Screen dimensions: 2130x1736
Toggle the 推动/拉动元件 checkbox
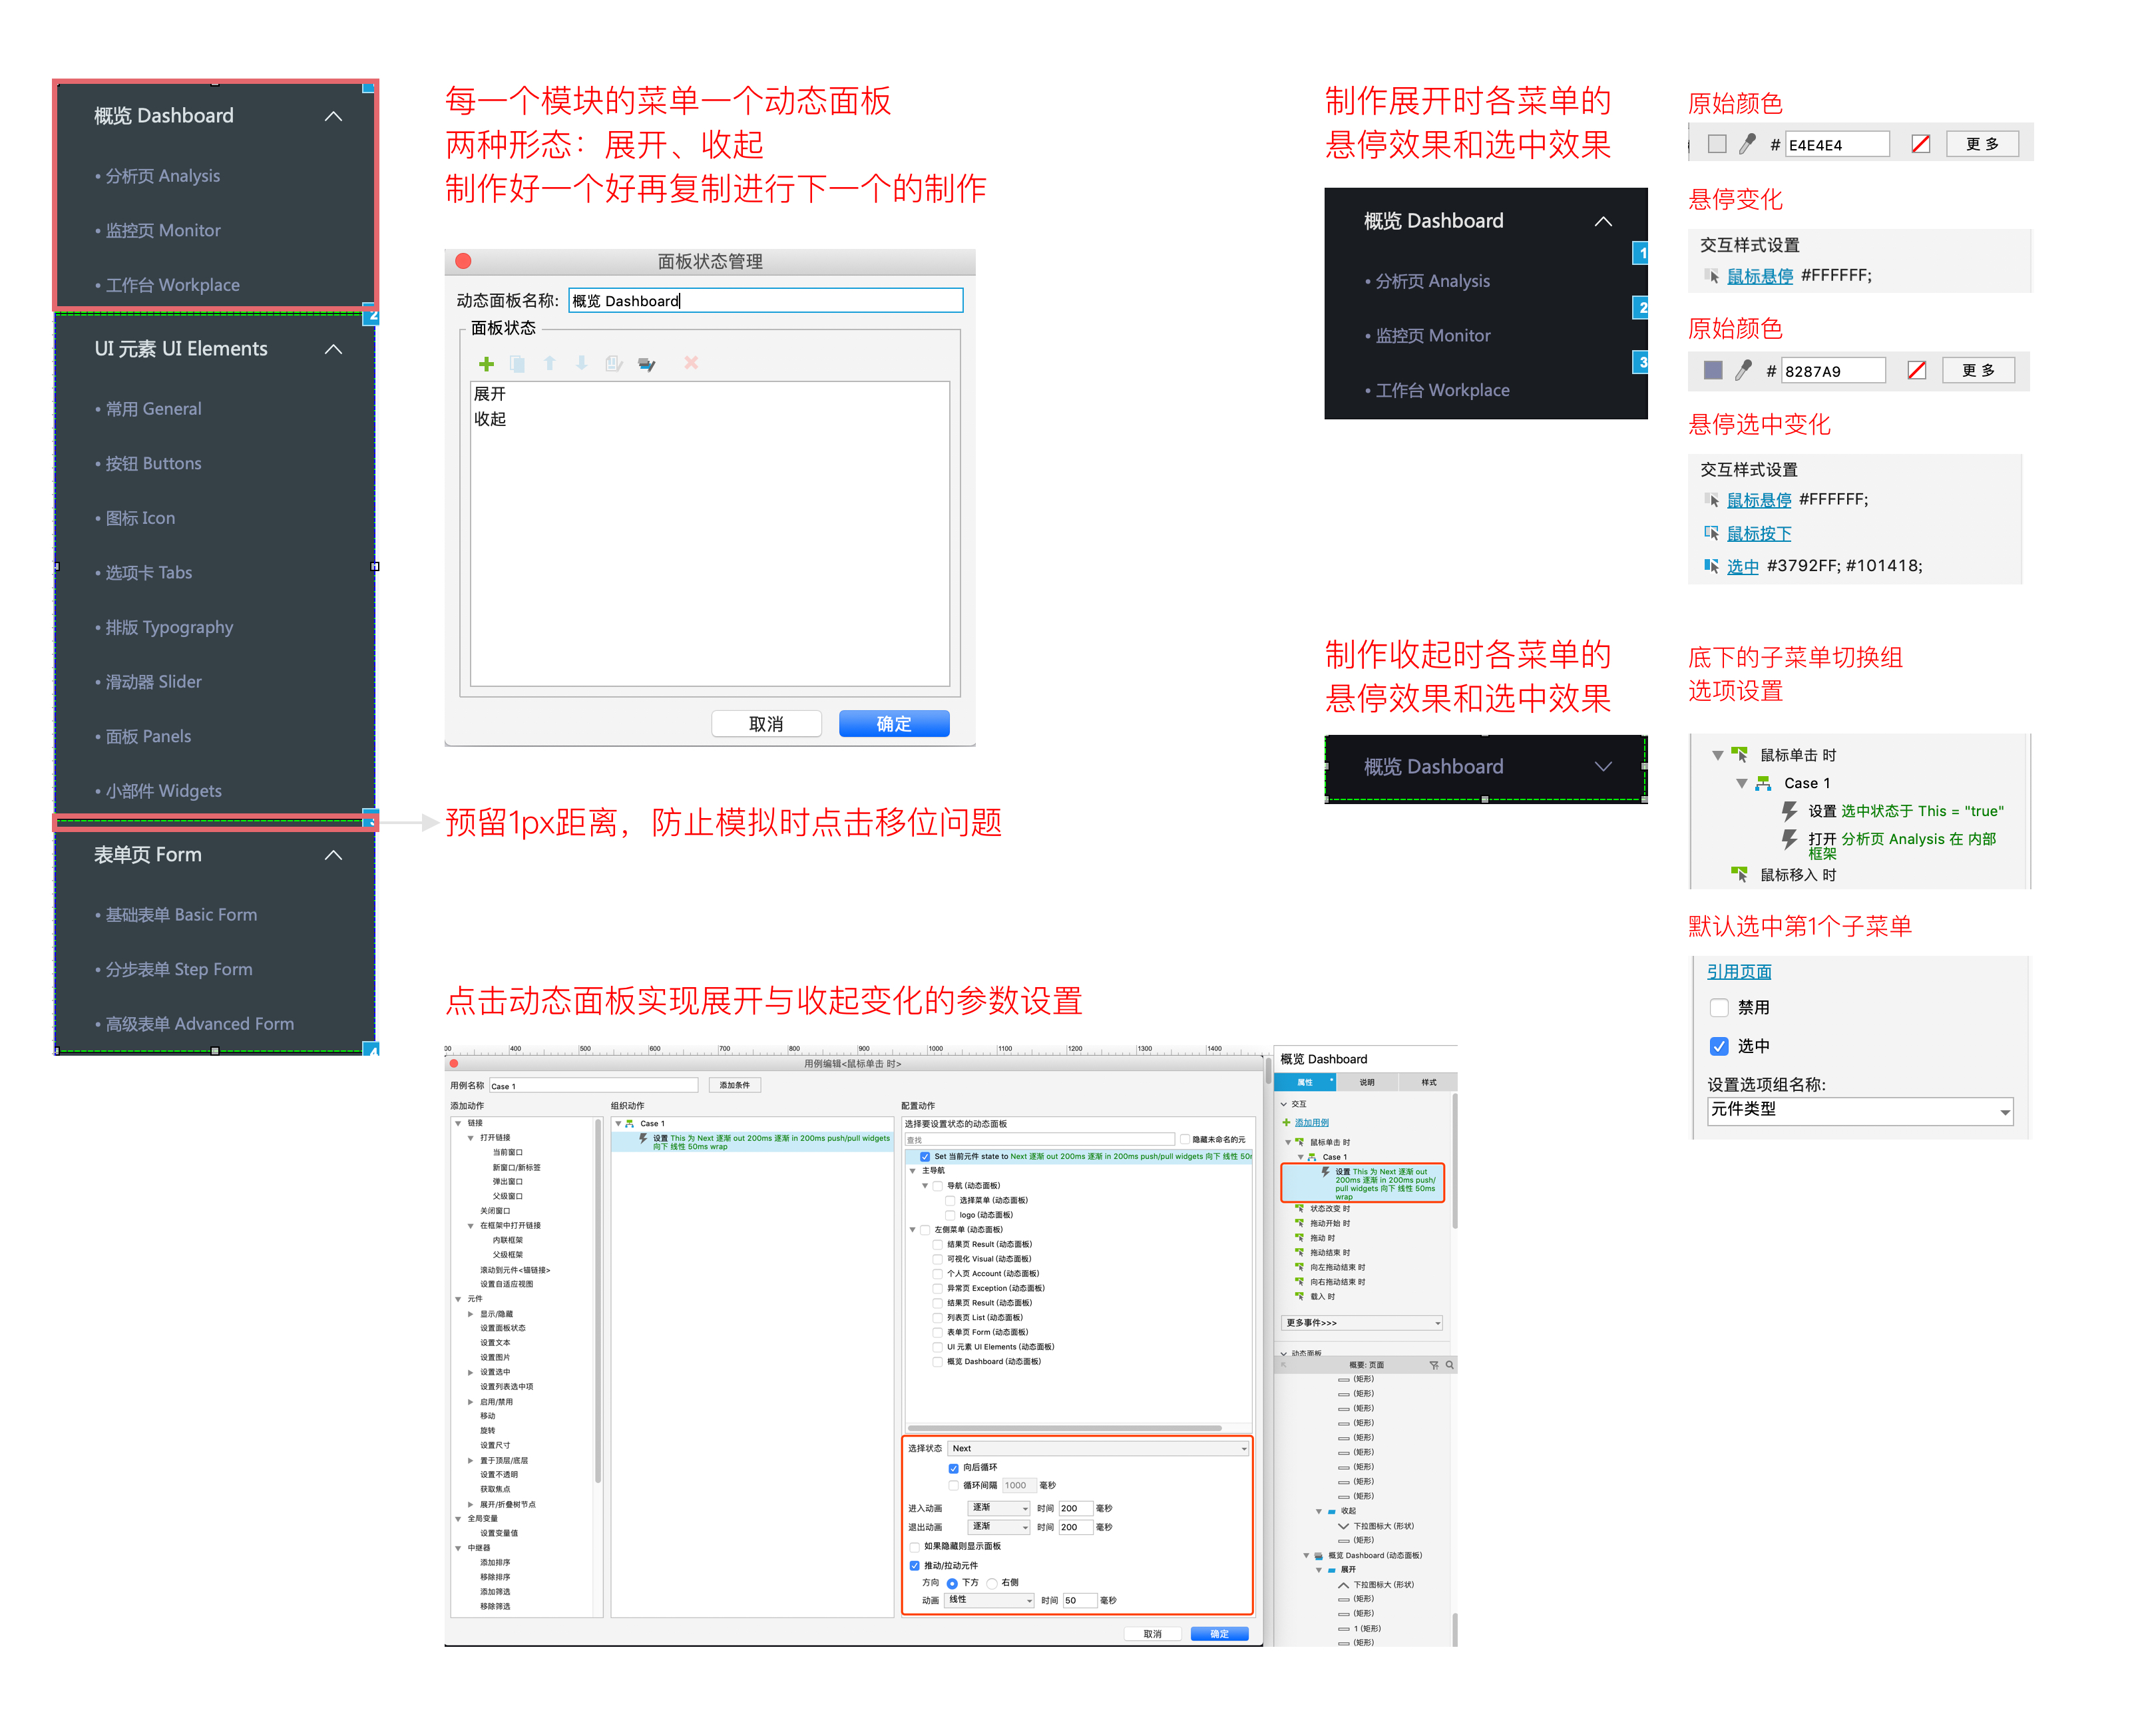pos(914,1566)
